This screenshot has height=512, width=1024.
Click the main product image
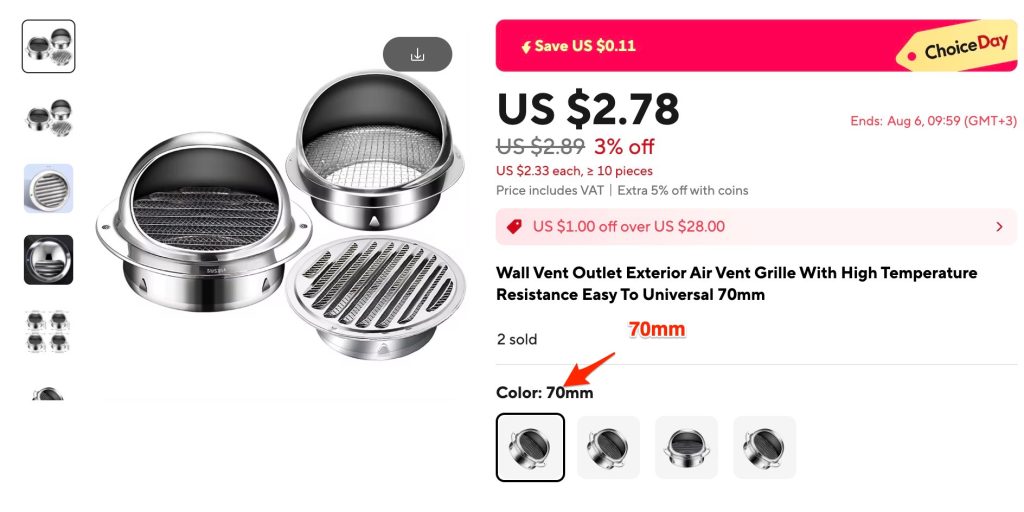(x=281, y=216)
